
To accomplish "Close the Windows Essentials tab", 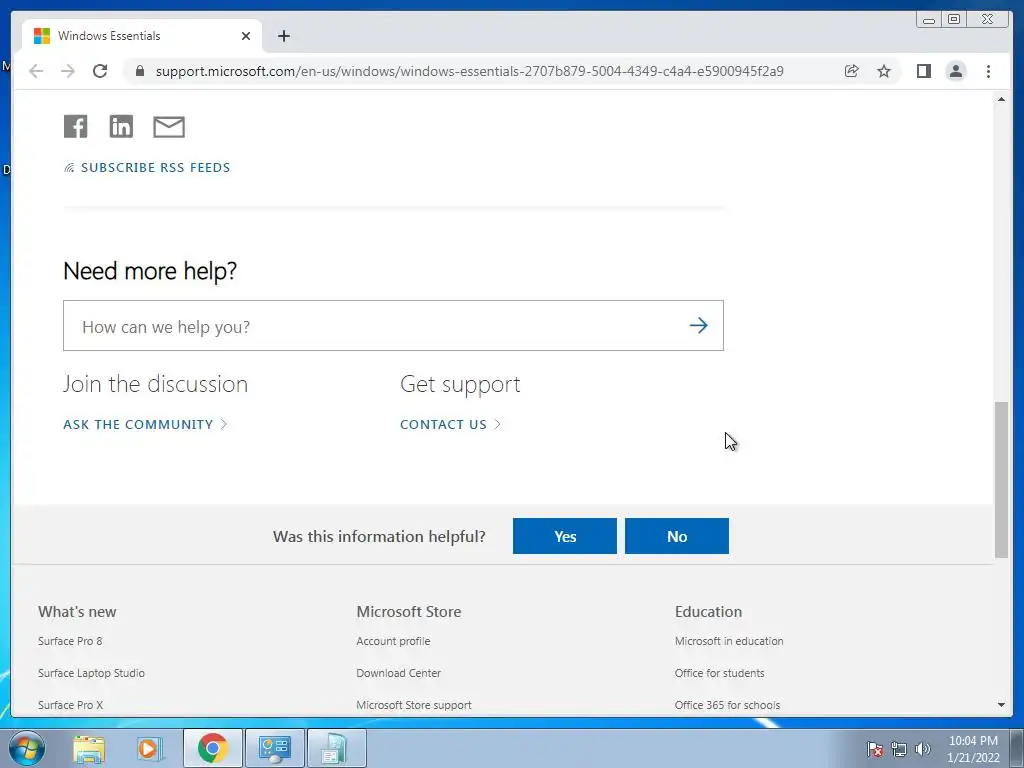I will [x=246, y=36].
